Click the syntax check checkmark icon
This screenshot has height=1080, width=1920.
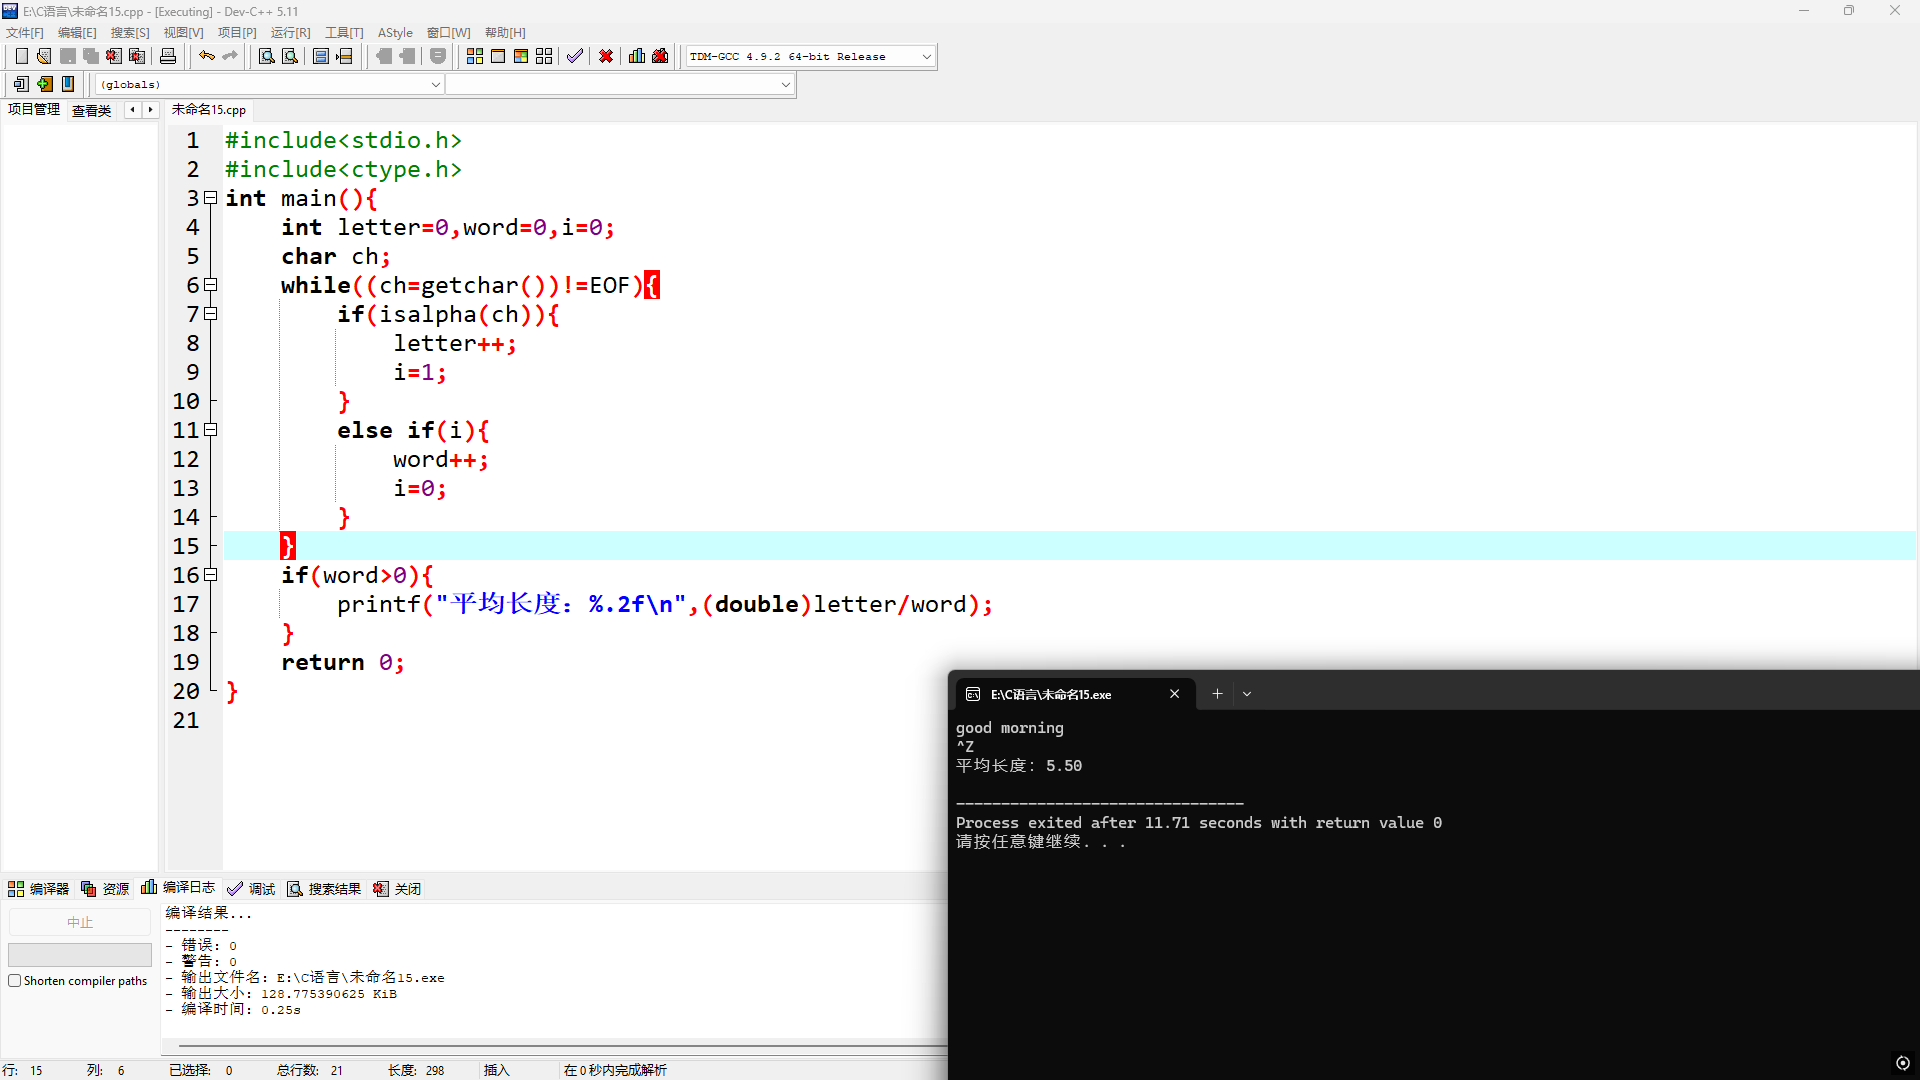click(574, 56)
